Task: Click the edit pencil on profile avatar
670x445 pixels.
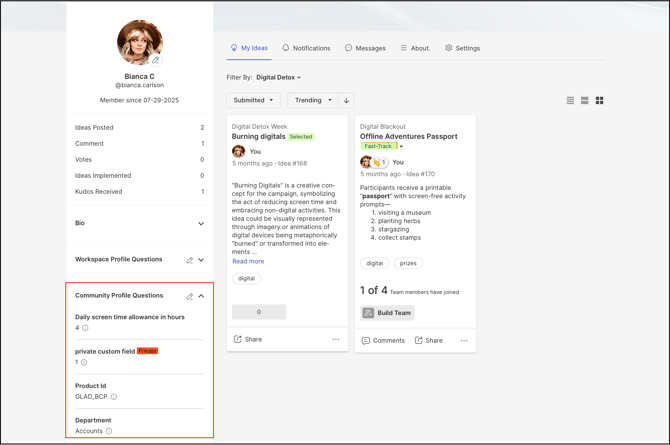Action: click(156, 60)
